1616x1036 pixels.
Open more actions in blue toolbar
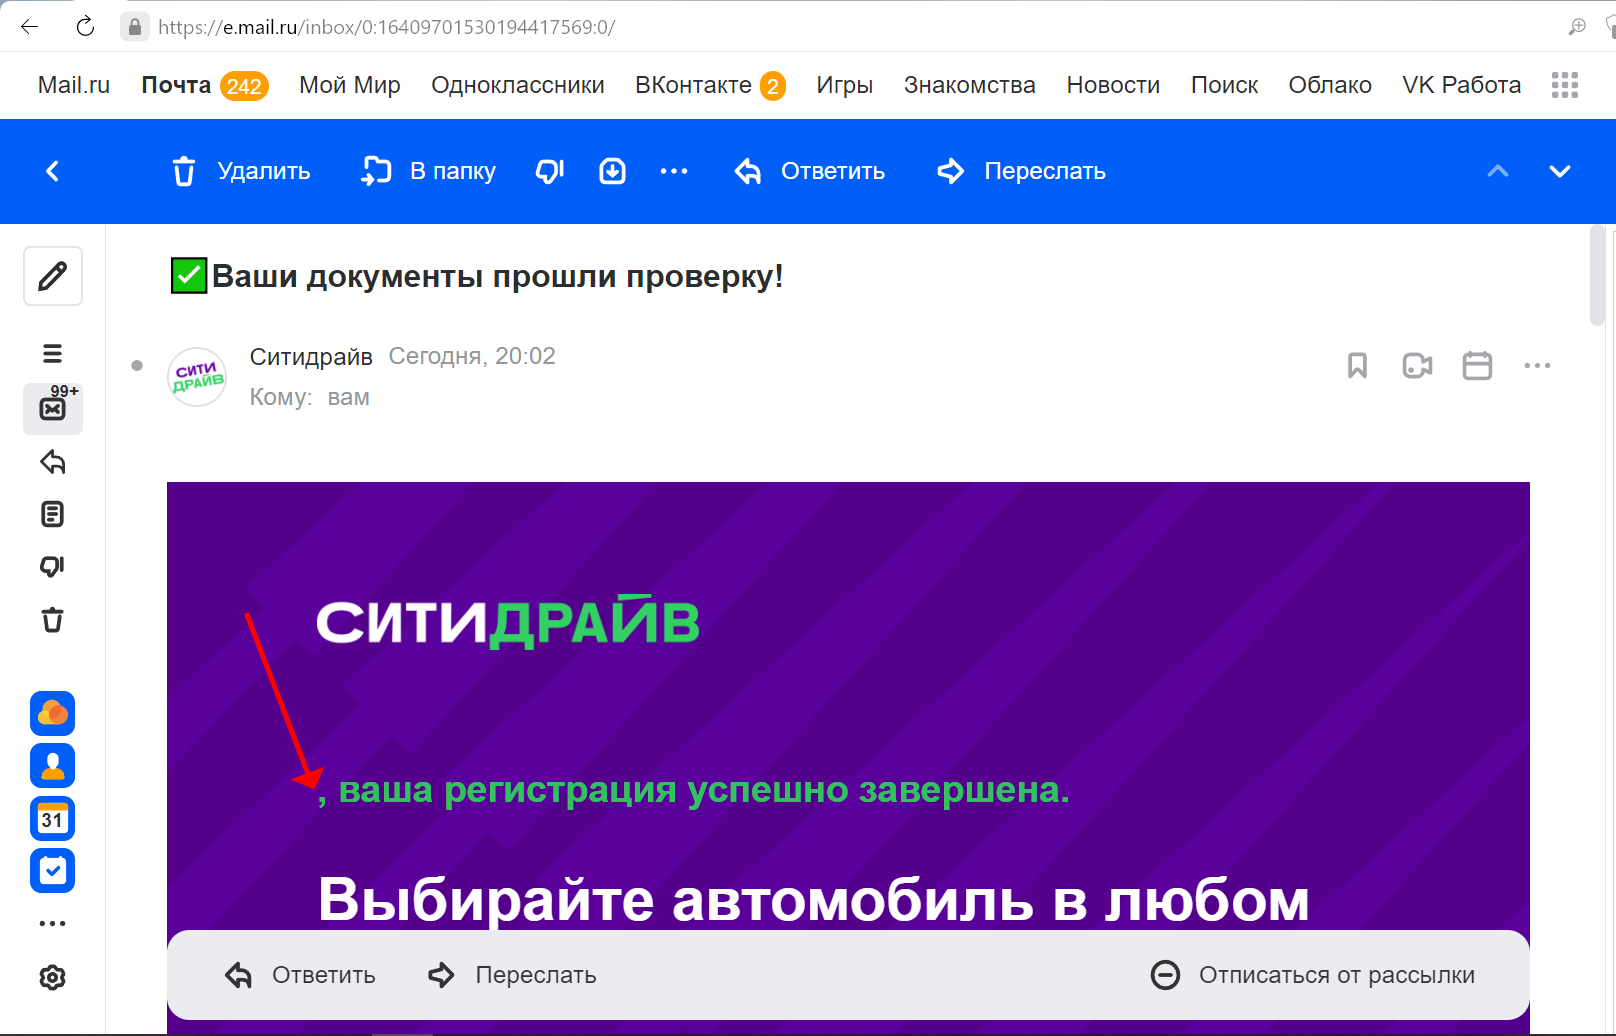pyautogui.click(x=674, y=171)
